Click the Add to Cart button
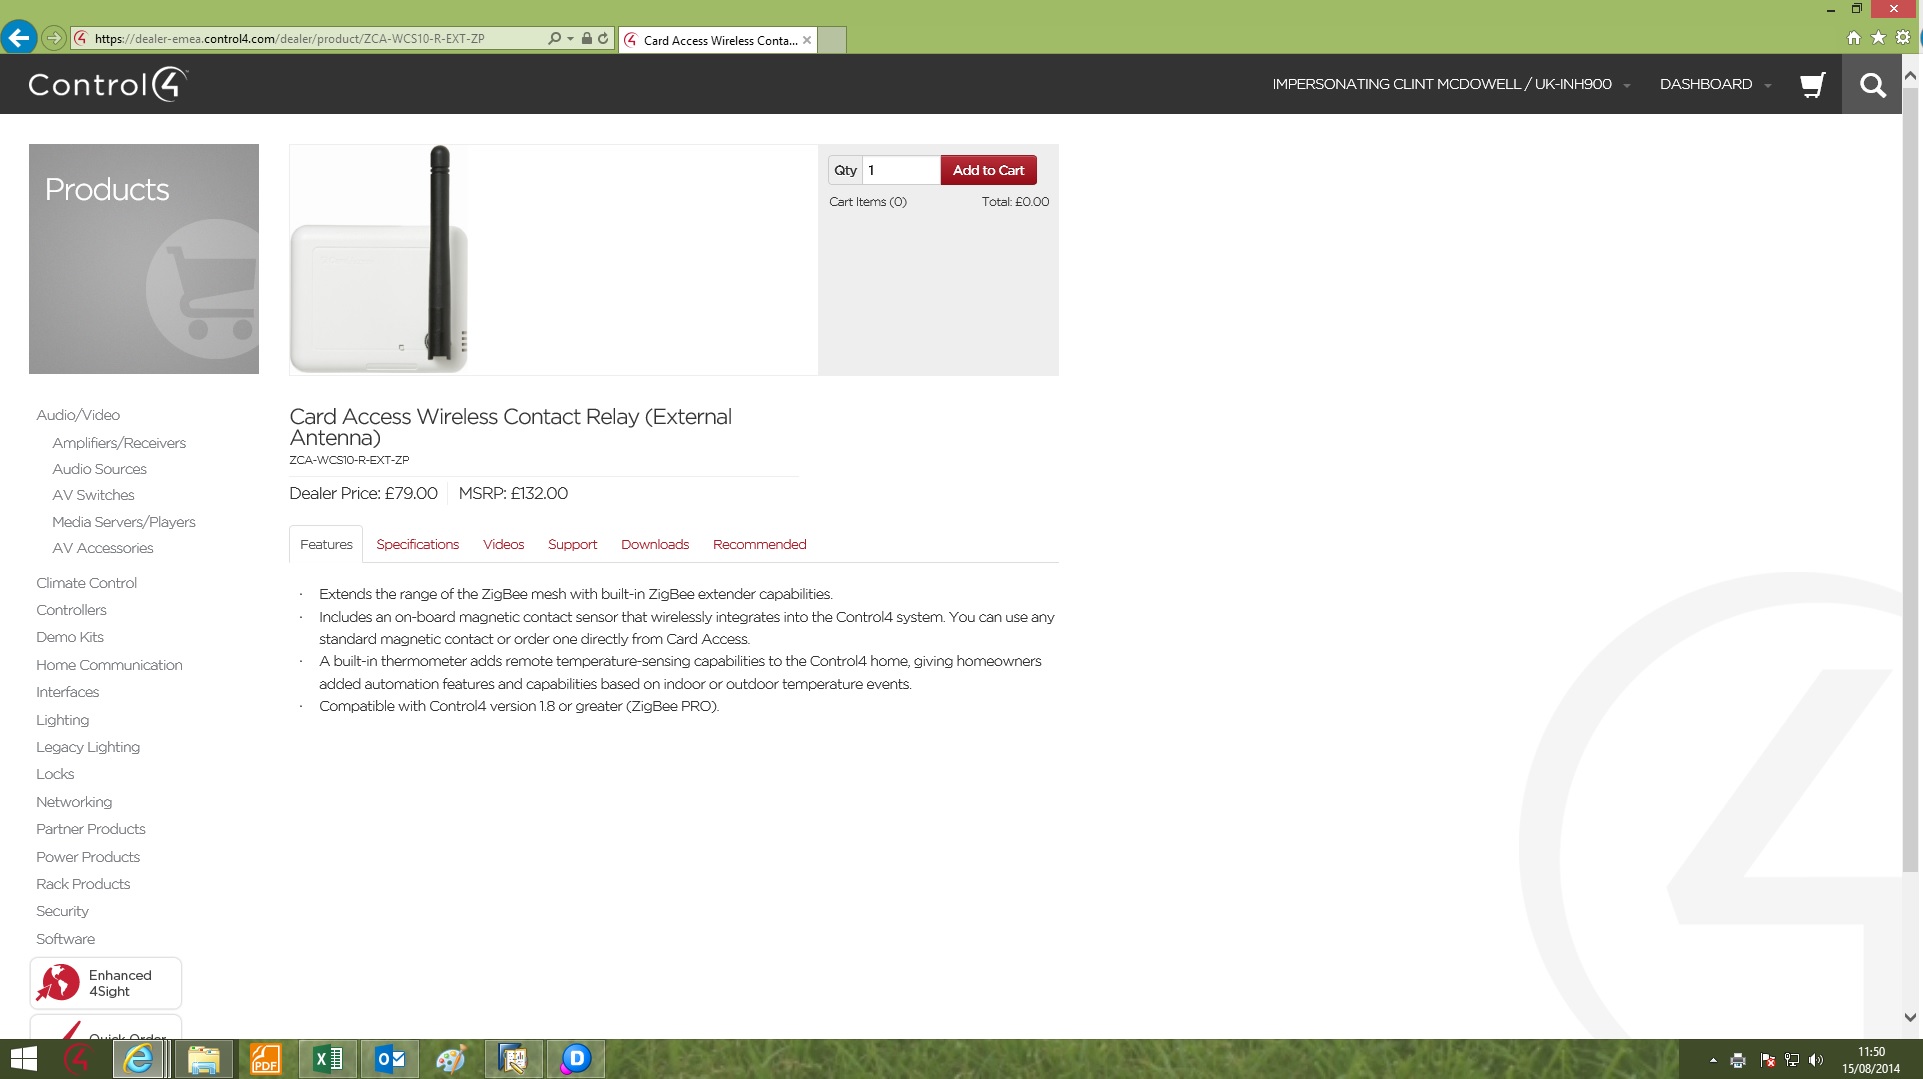 click(988, 170)
